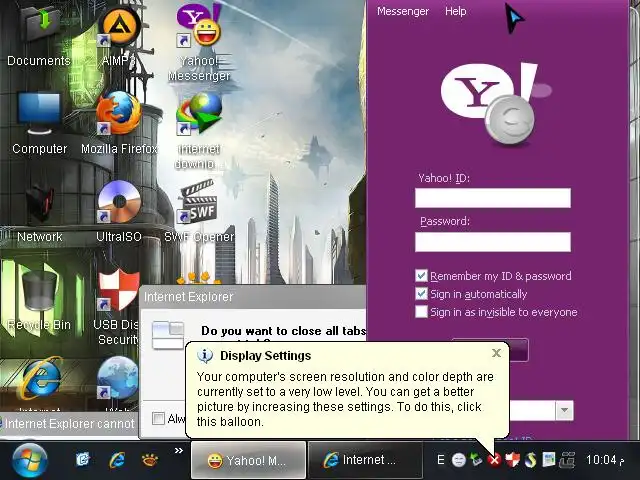Screen dimensions: 640x480
Task: Open the Documents desktop folder
Action: coord(39,35)
